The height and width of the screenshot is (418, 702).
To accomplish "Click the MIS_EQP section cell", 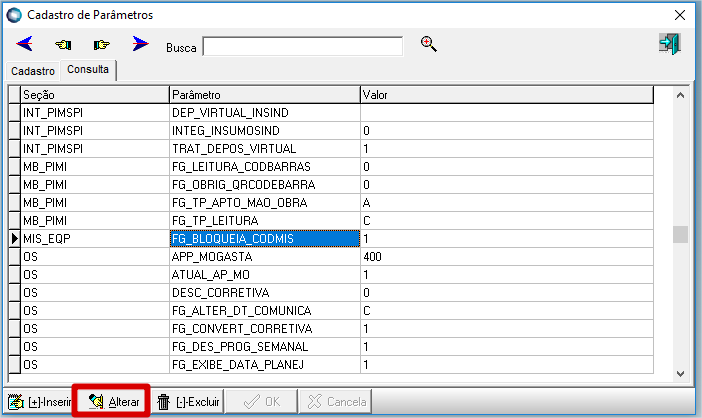I will (95, 239).
